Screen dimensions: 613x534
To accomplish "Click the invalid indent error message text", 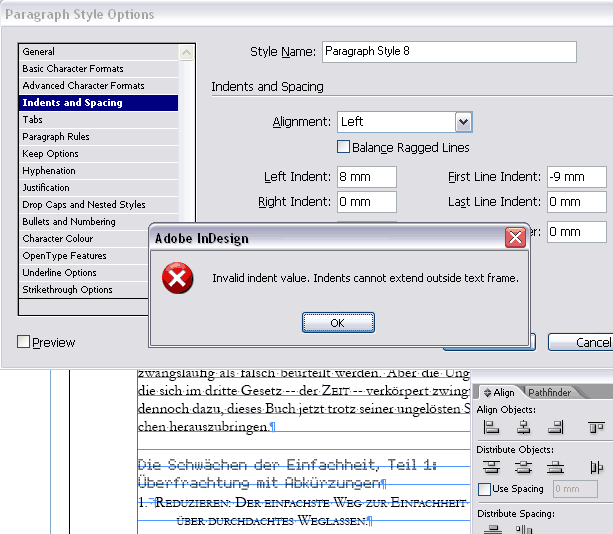I will tap(366, 278).
